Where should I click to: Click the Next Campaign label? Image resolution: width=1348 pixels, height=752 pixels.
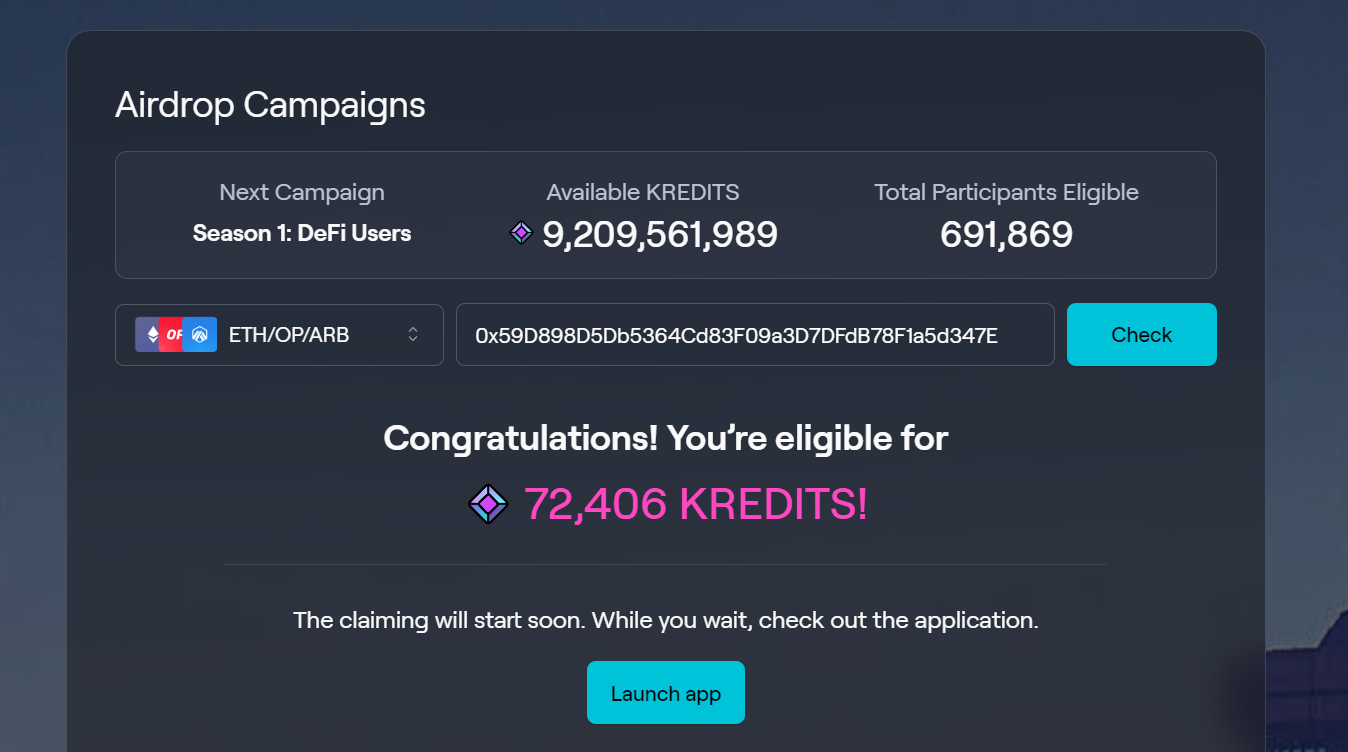302,192
